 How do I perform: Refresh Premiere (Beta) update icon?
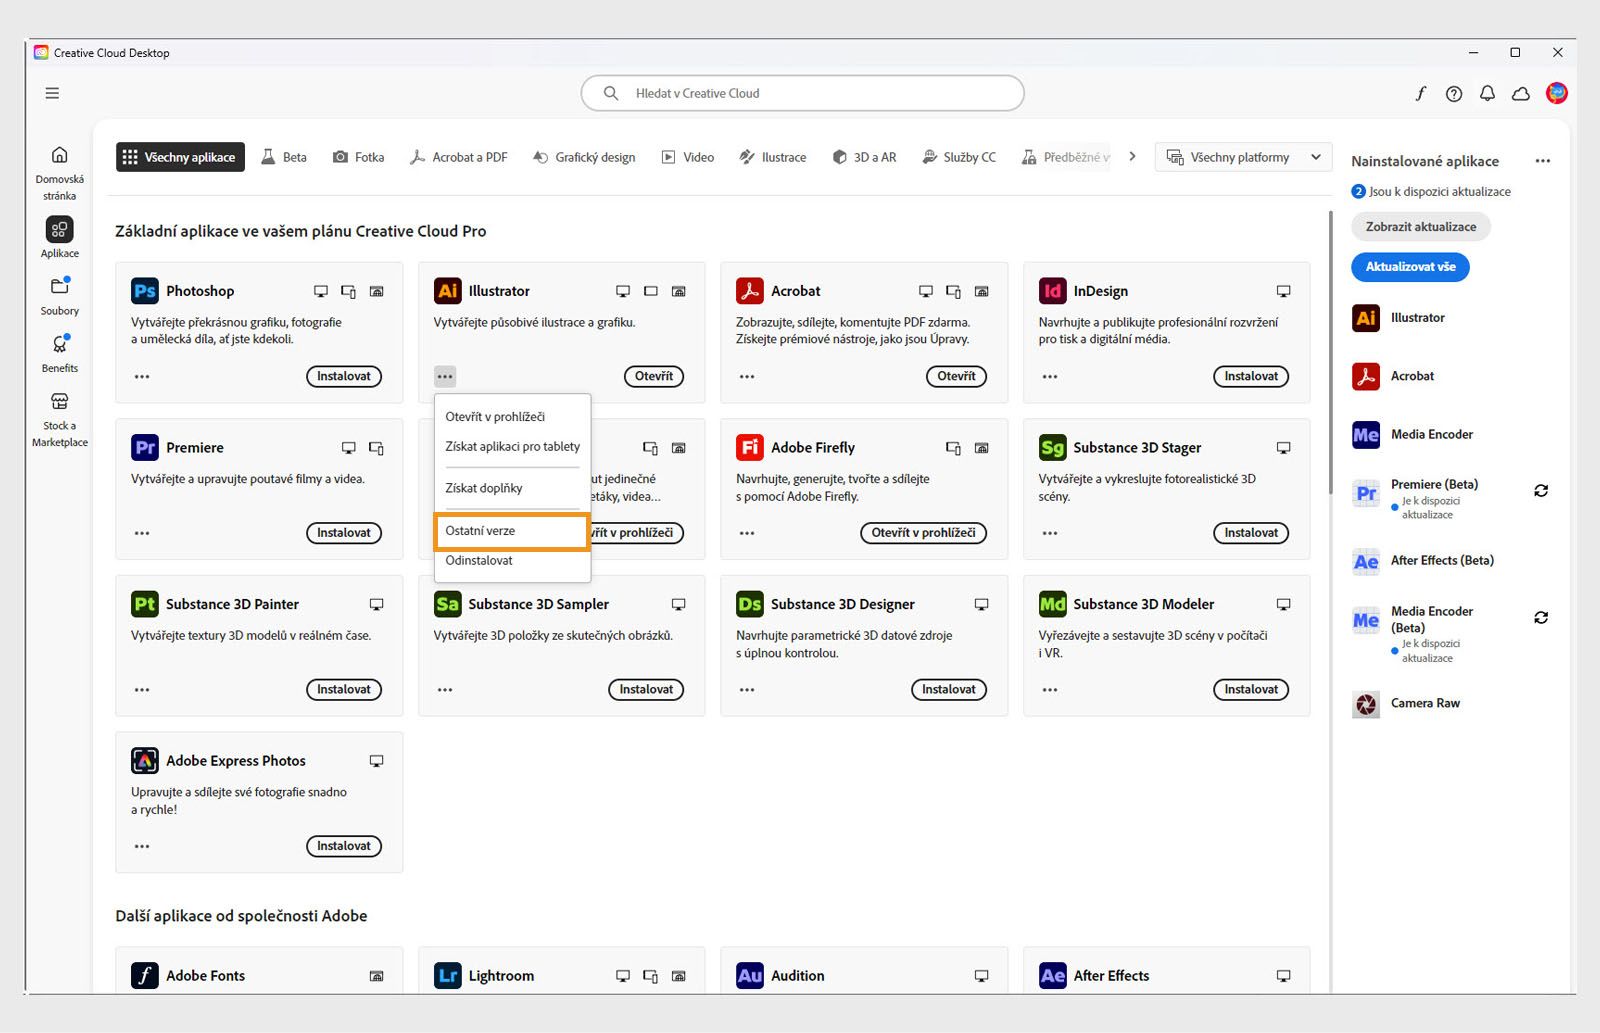click(x=1541, y=491)
